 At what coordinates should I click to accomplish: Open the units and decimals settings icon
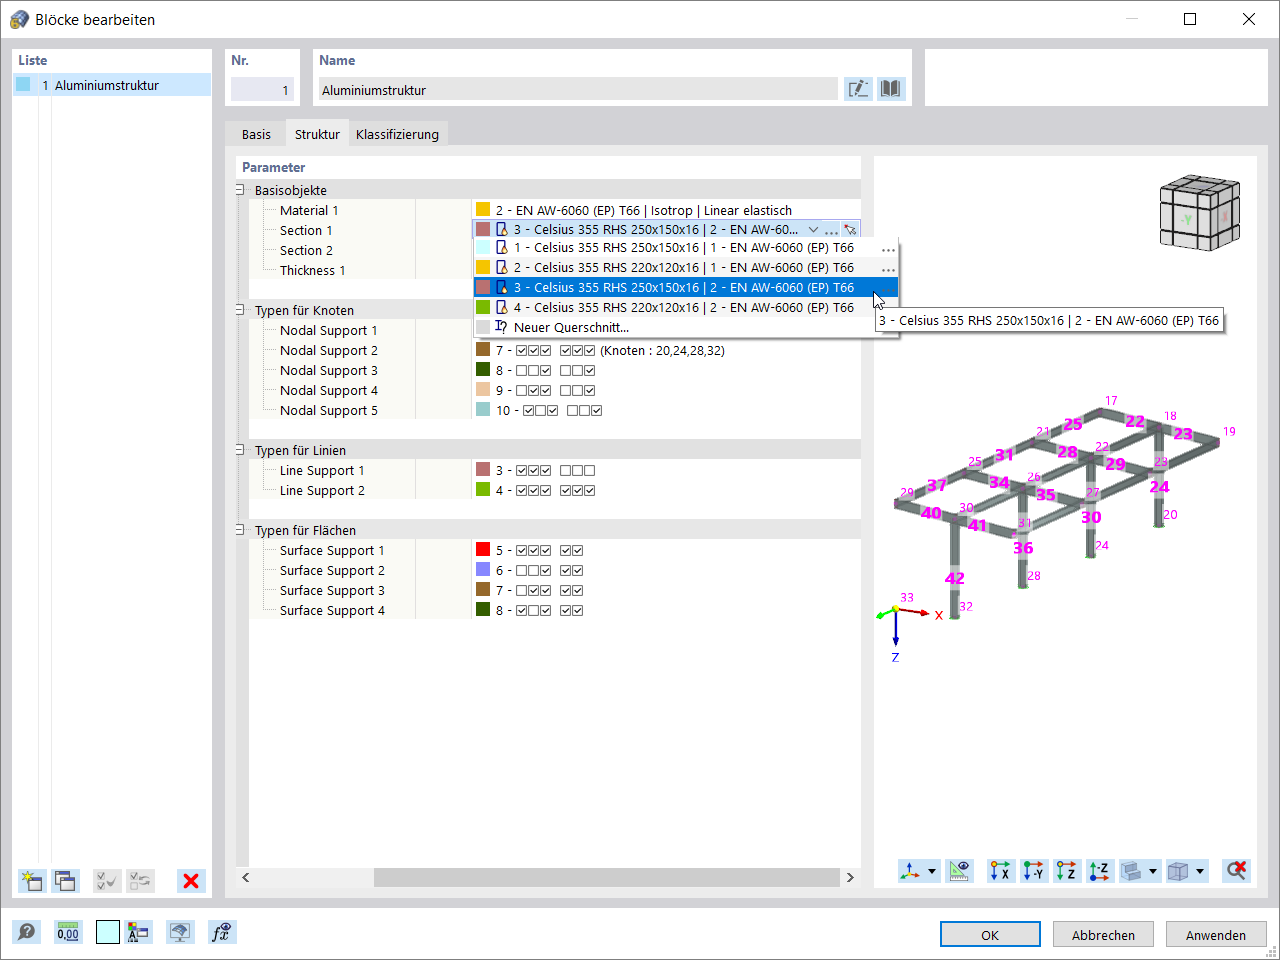tap(67, 933)
